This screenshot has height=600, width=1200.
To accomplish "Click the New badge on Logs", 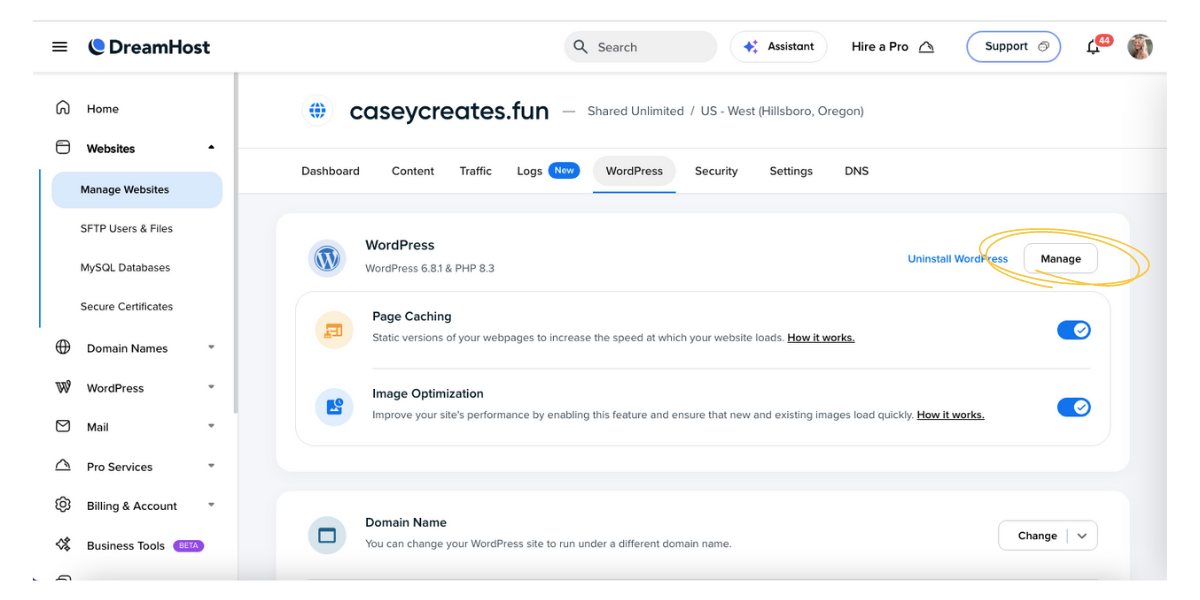I will 564,171.
